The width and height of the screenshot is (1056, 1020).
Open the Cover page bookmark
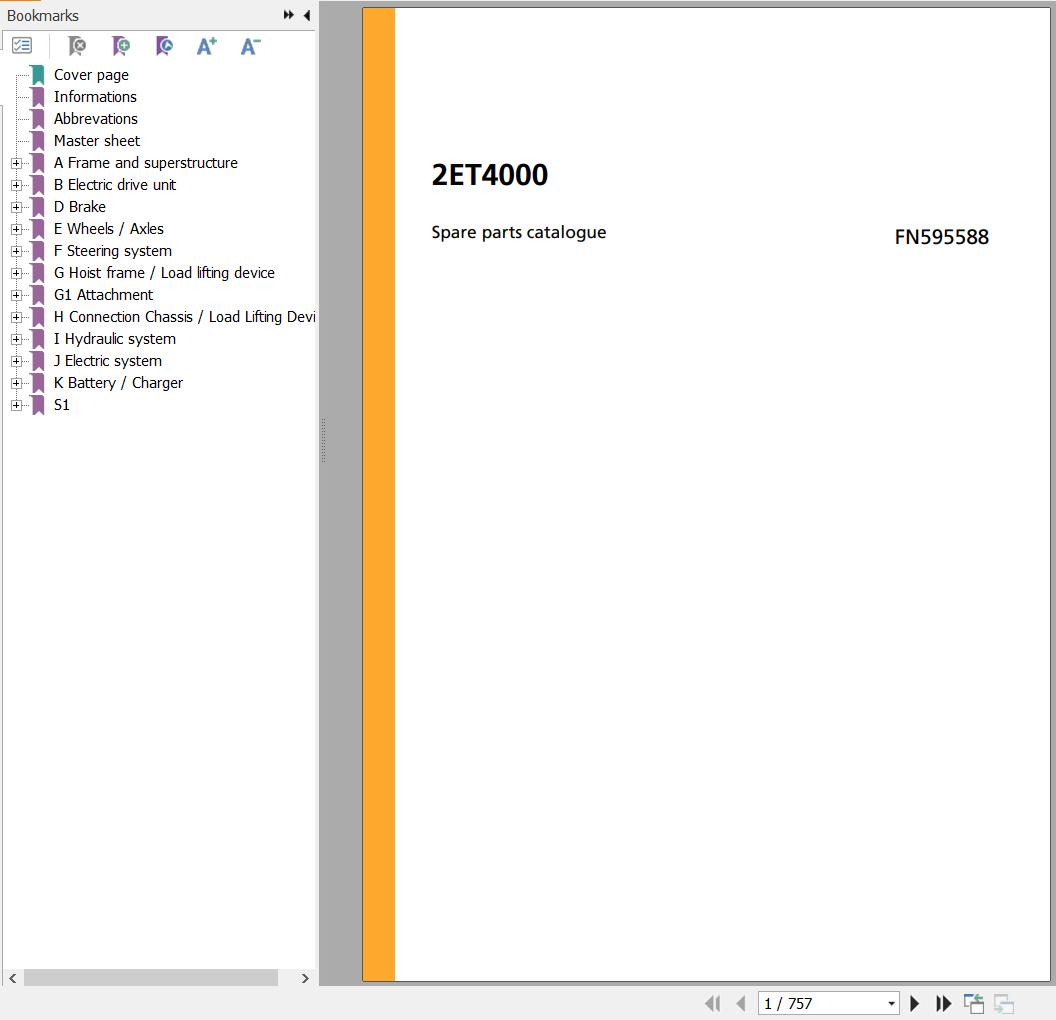[91, 75]
